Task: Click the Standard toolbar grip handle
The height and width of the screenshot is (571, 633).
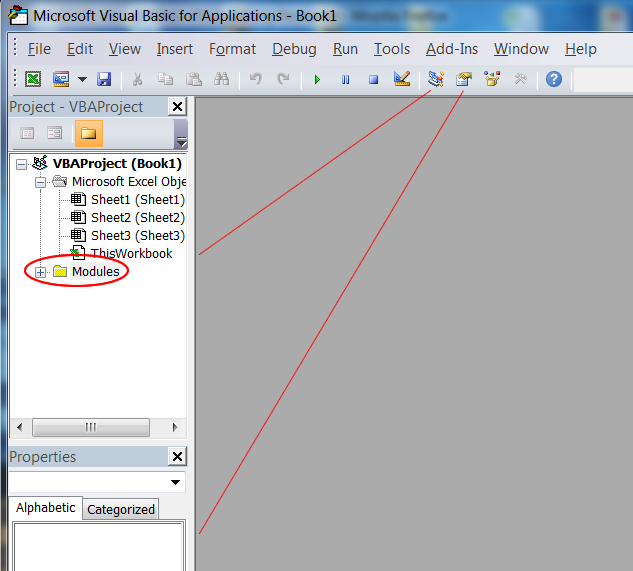Action: 15,78
